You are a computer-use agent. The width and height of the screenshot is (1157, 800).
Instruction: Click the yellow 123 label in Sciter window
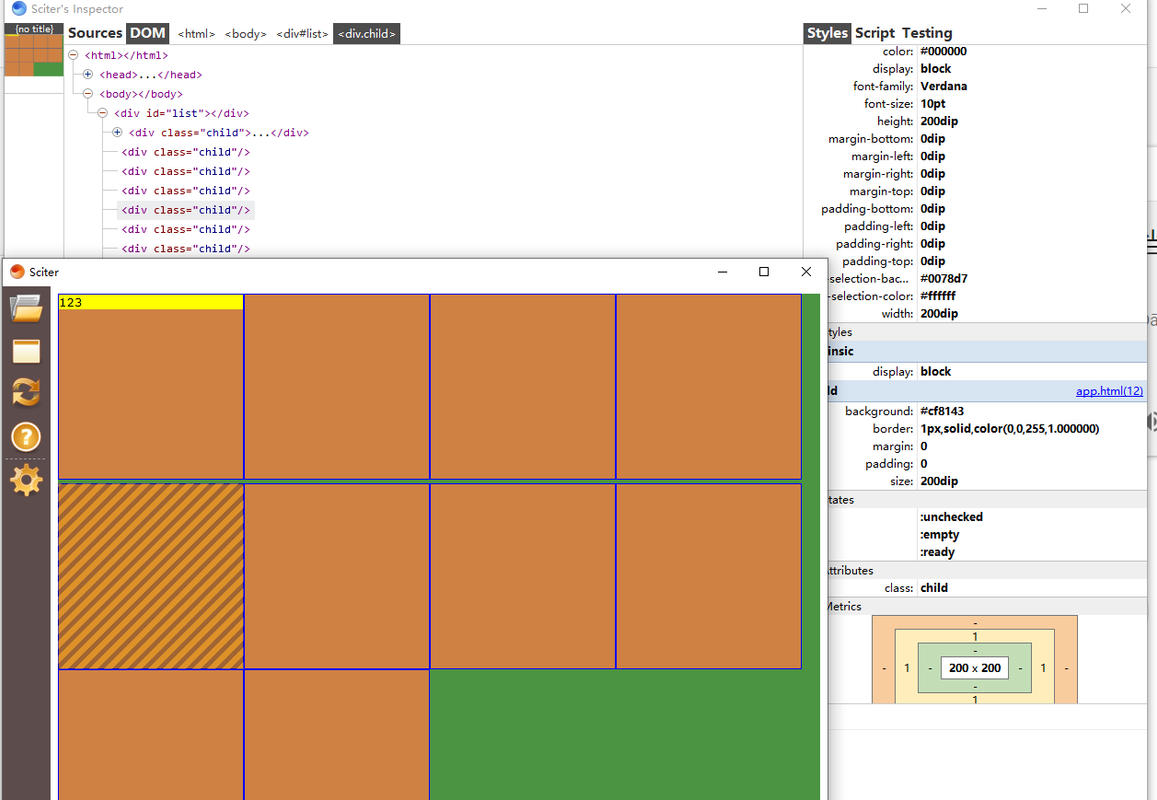(151, 303)
